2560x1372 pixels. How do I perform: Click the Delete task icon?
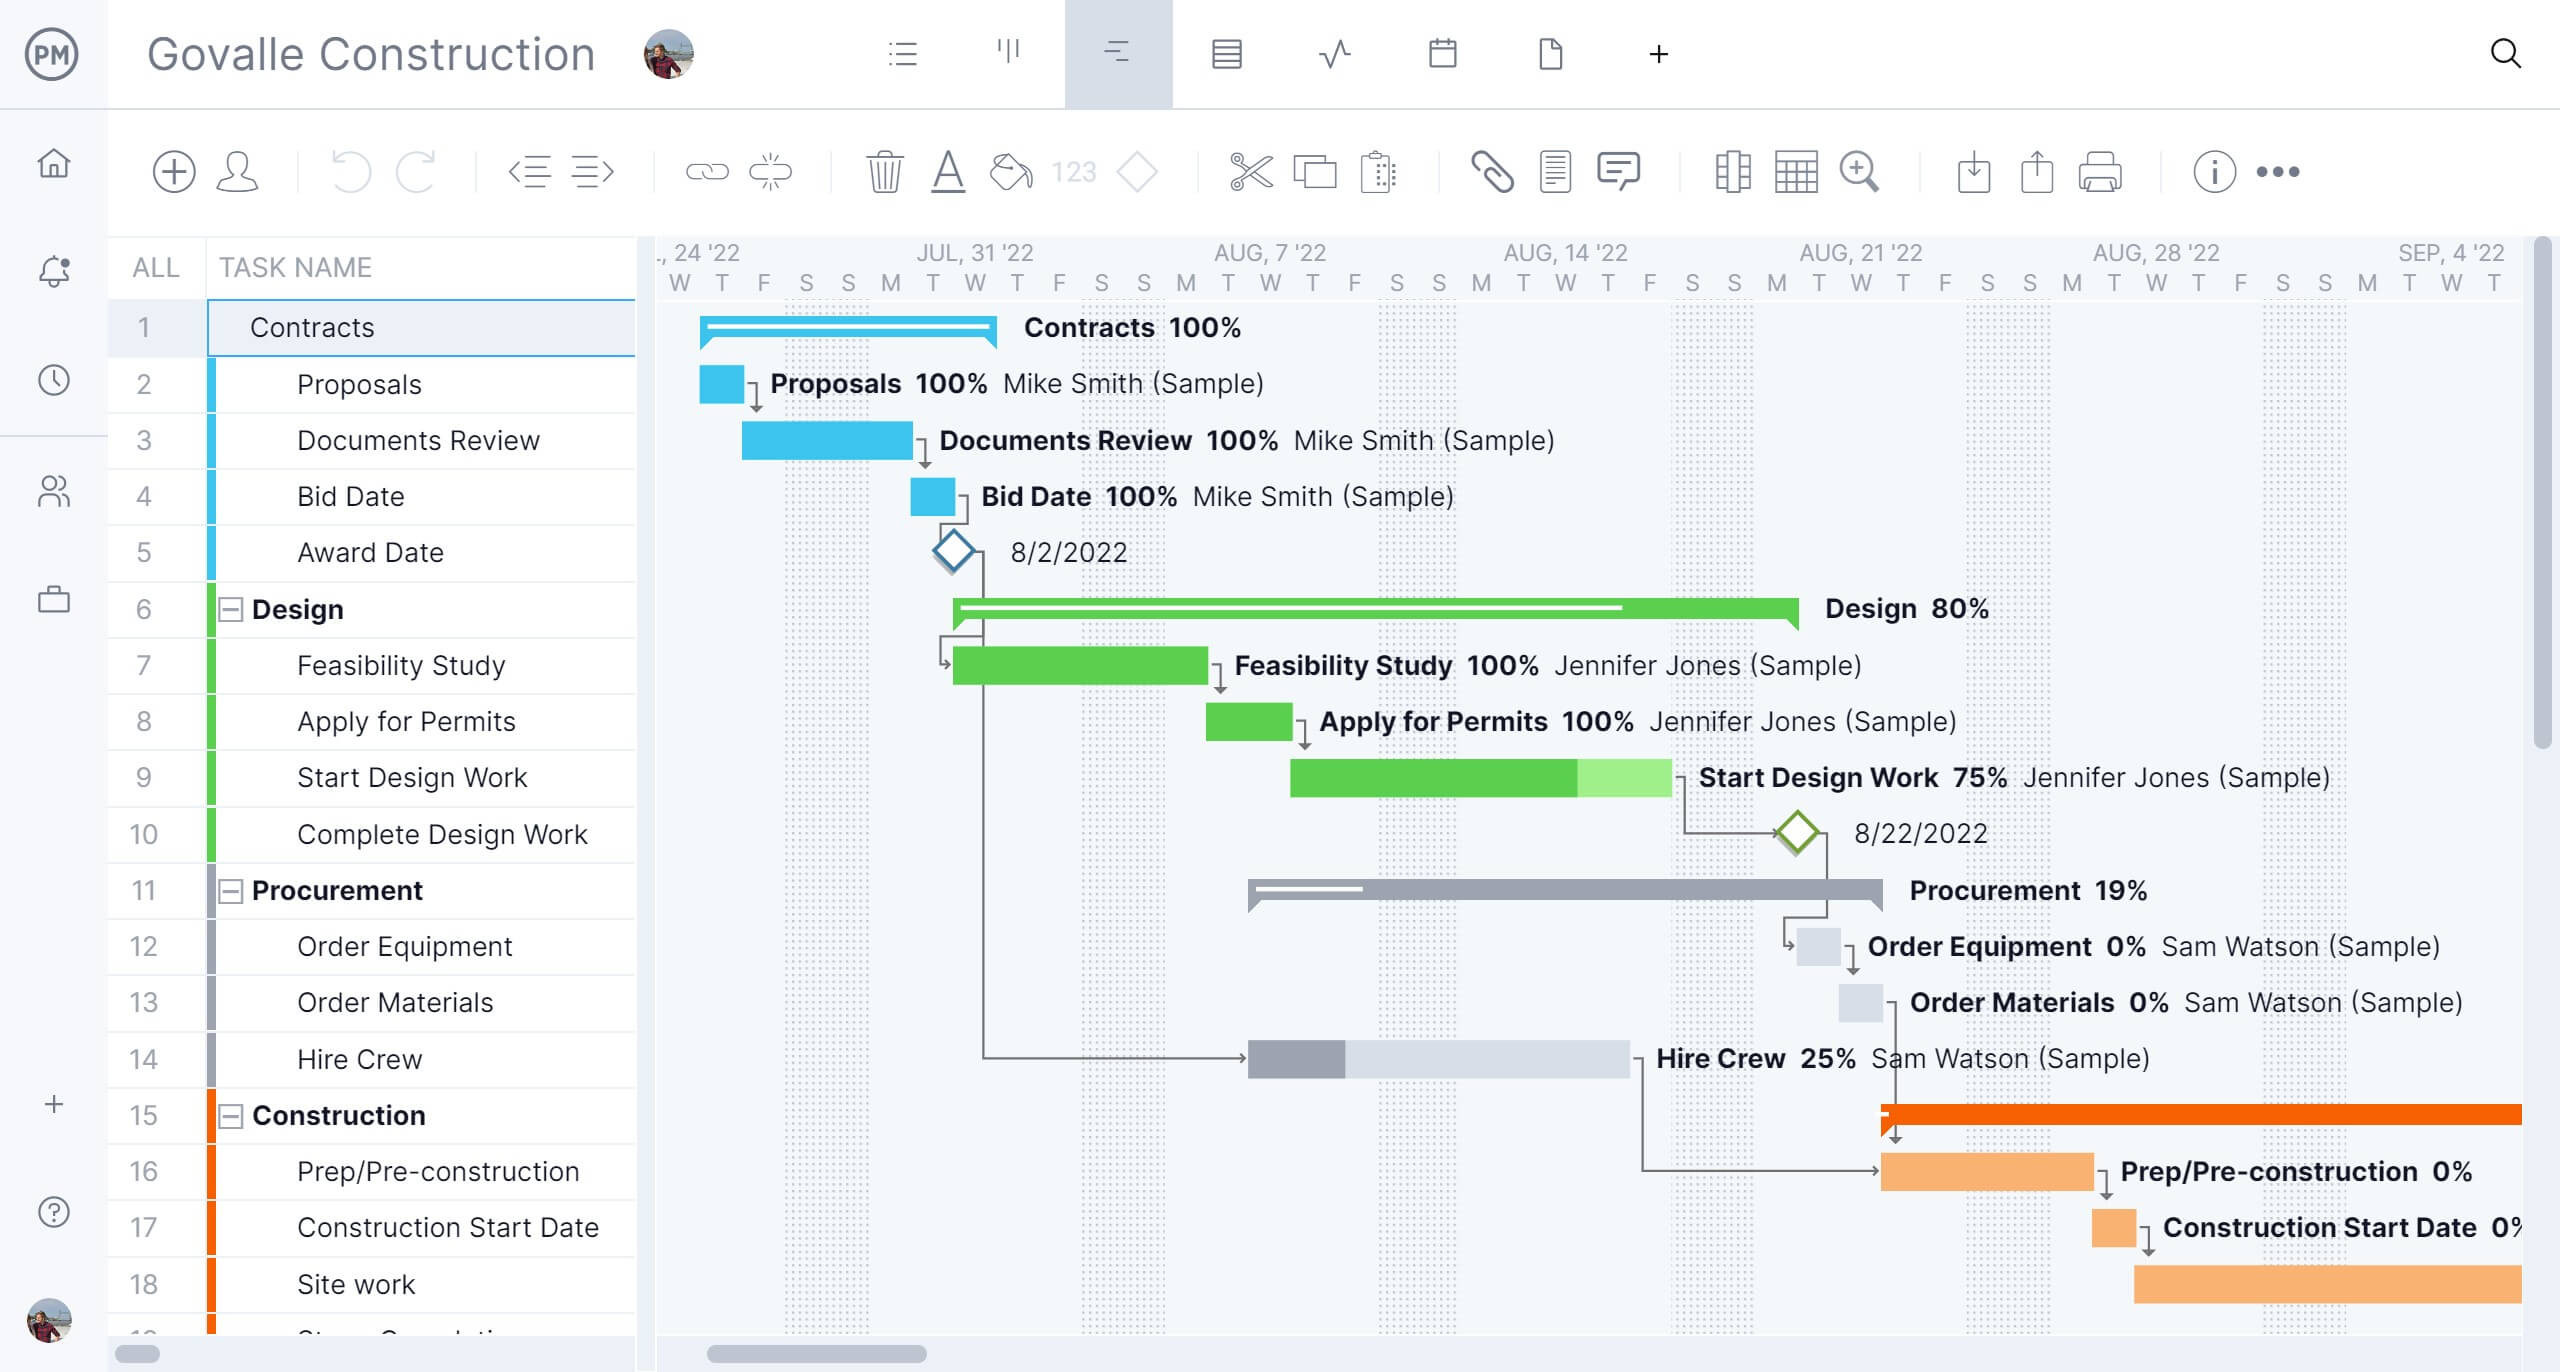point(882,171)
